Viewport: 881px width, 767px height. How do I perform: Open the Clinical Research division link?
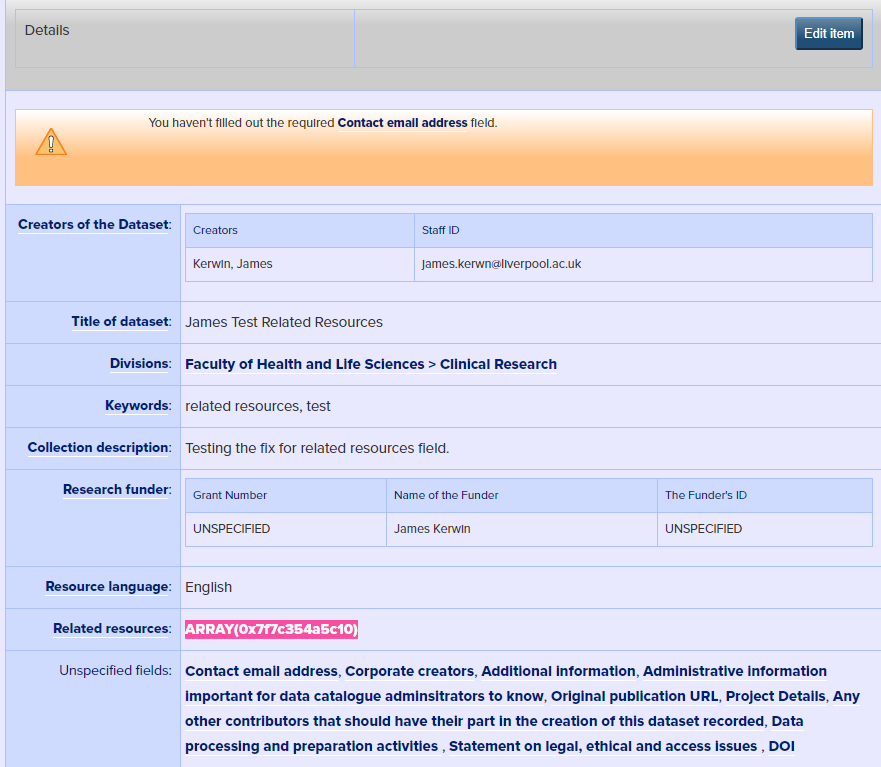click(498, 364)
